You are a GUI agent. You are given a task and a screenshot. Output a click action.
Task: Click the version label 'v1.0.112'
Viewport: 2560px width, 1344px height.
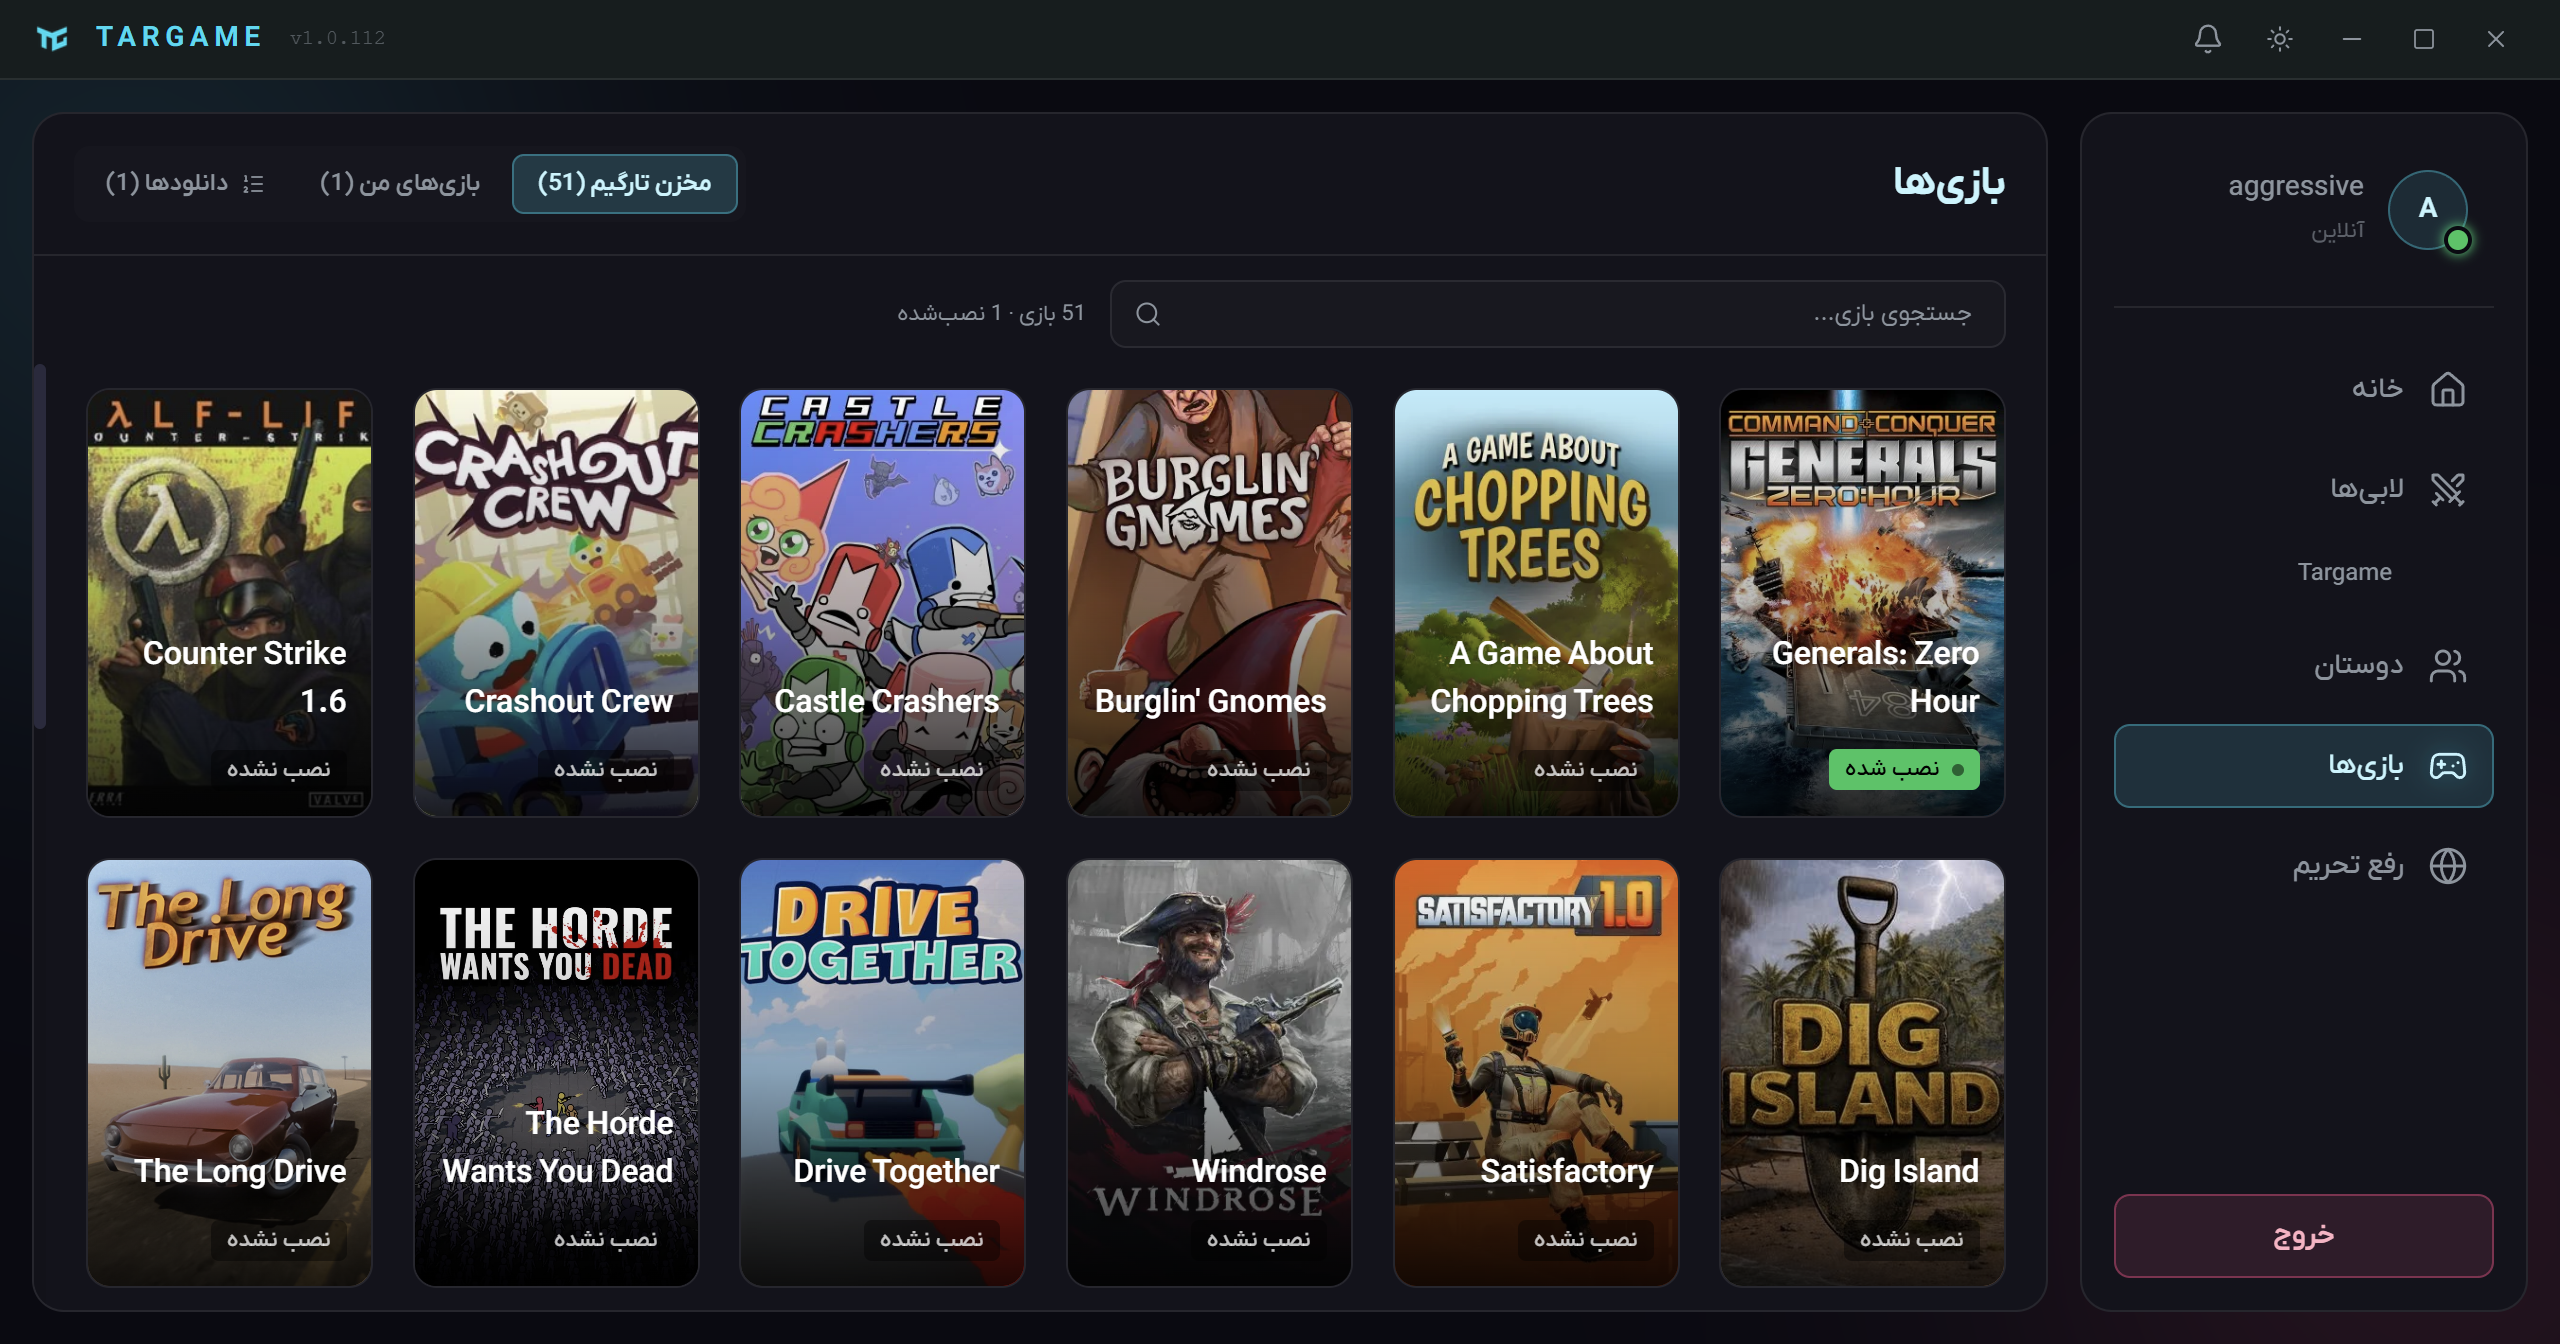tap(338, 38)
